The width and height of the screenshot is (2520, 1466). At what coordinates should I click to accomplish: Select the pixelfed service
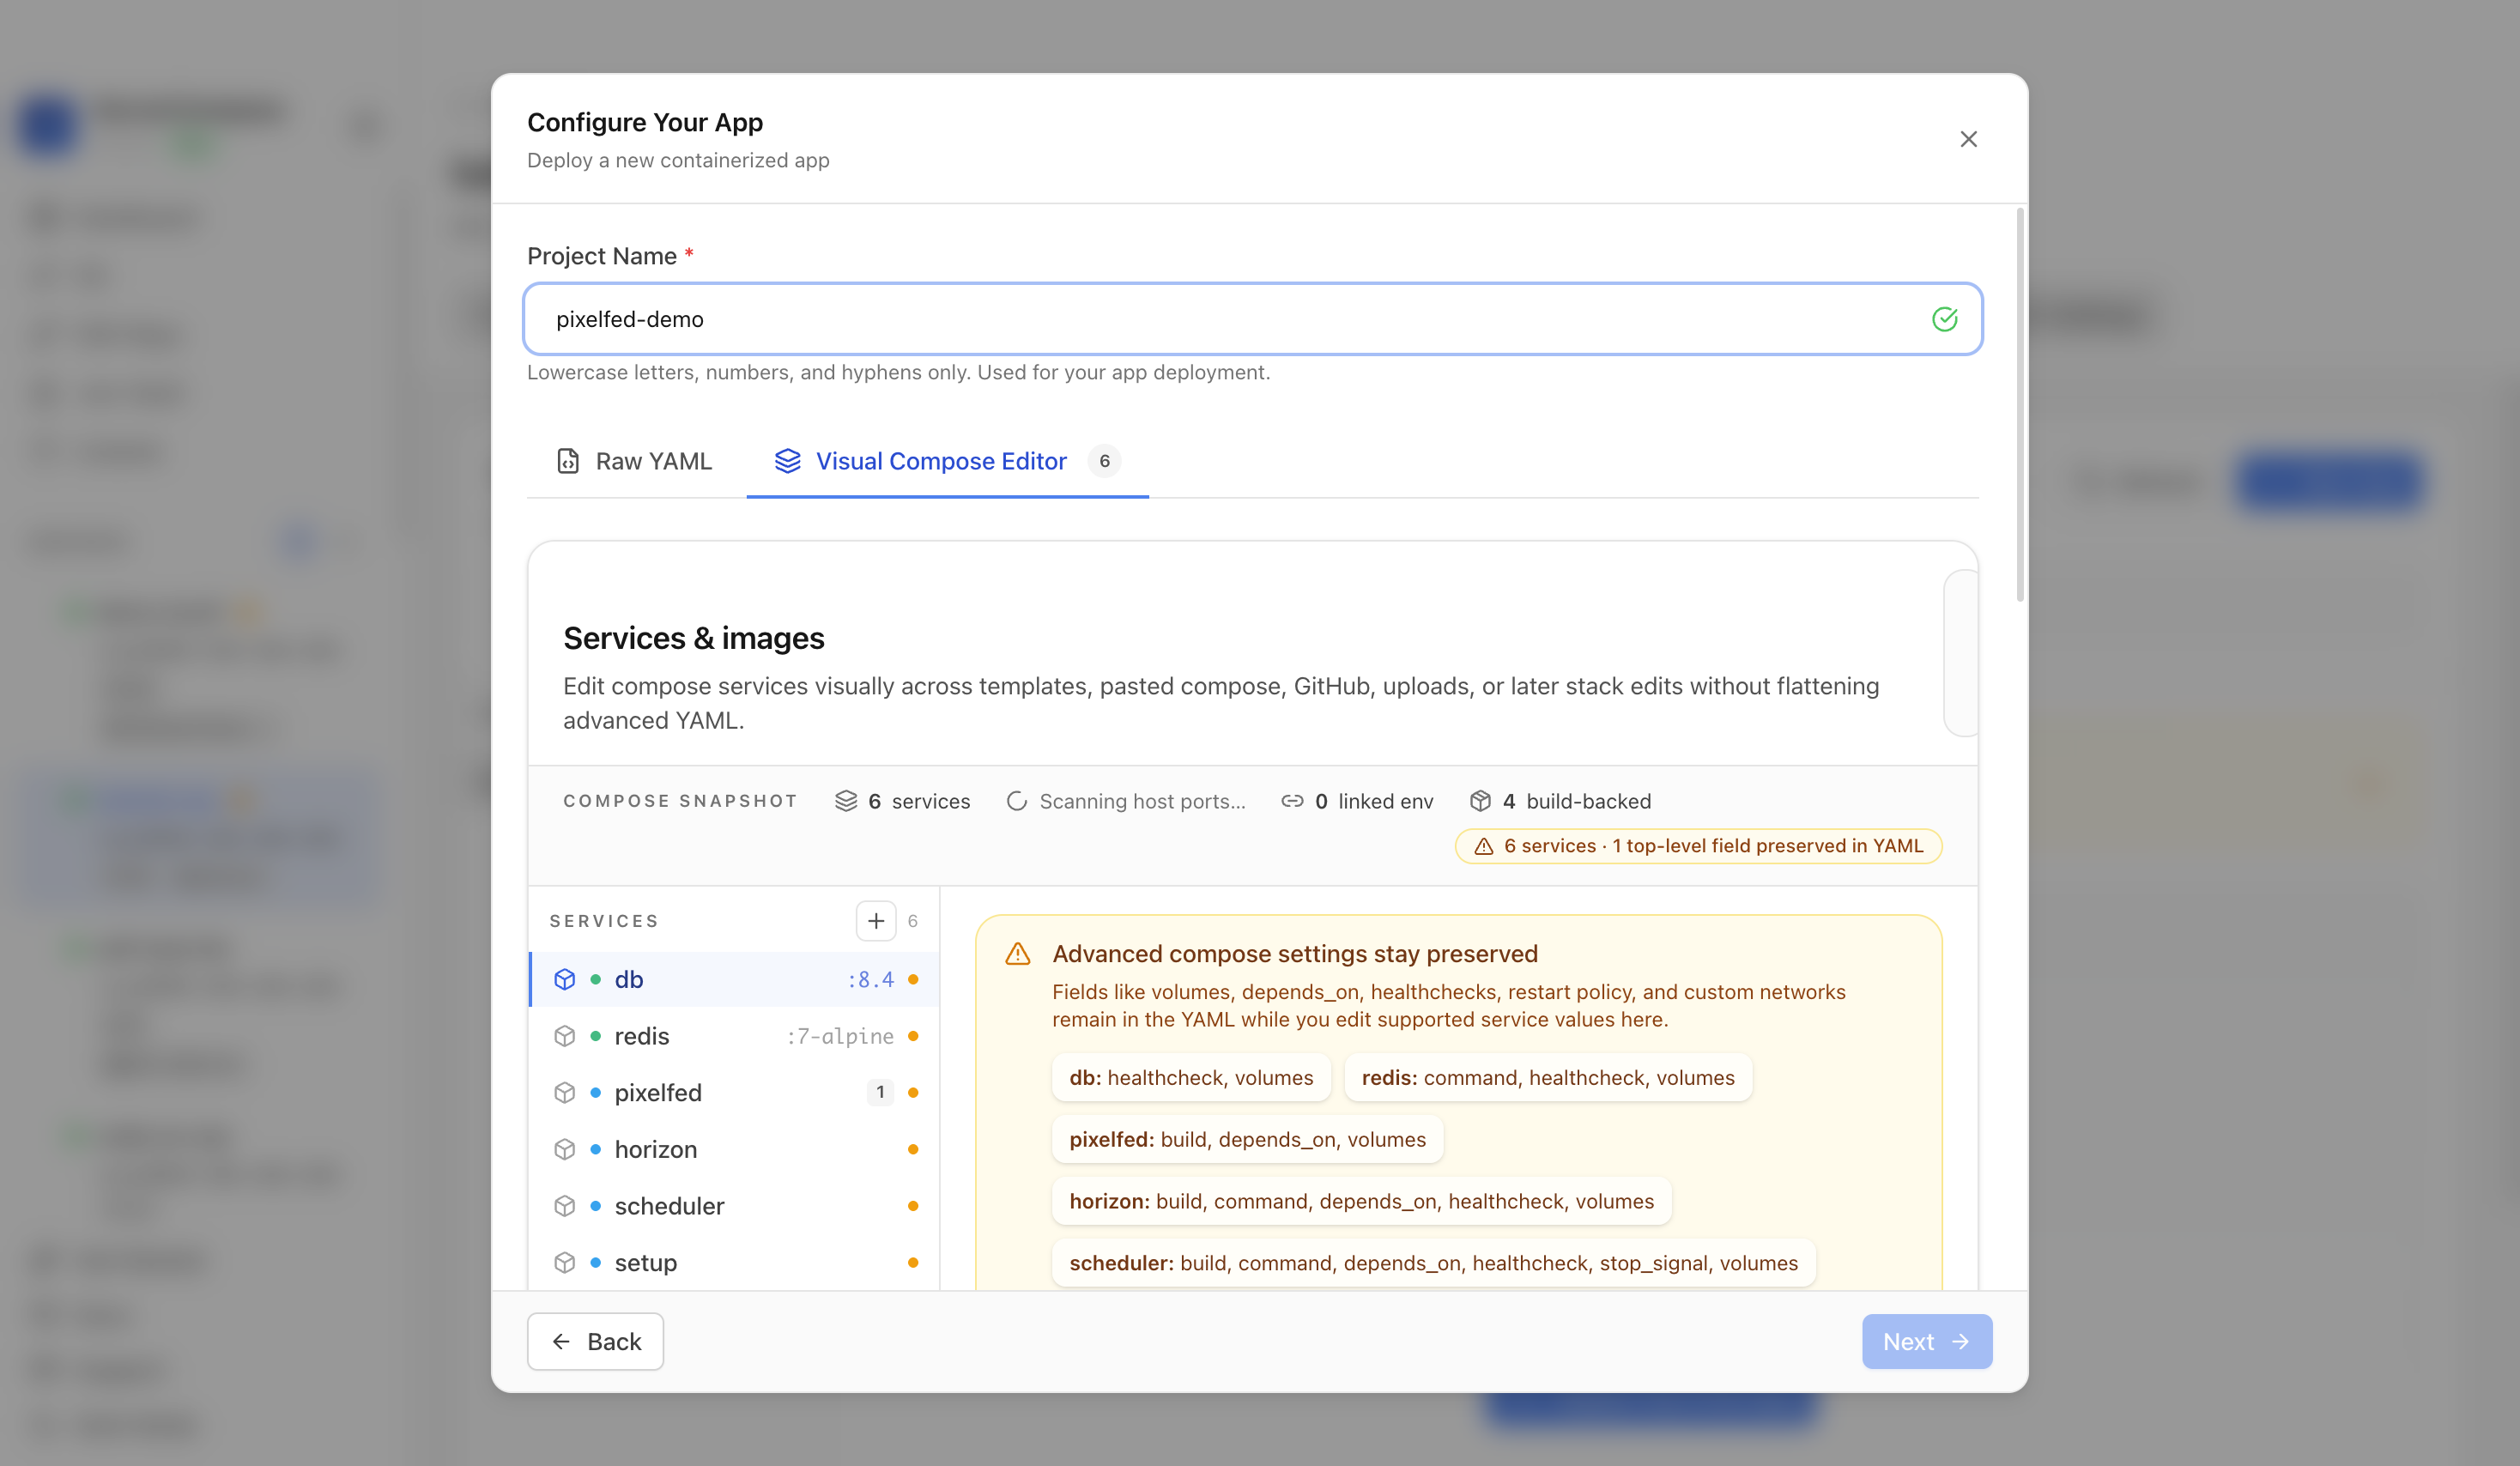tap(734, 1093)
